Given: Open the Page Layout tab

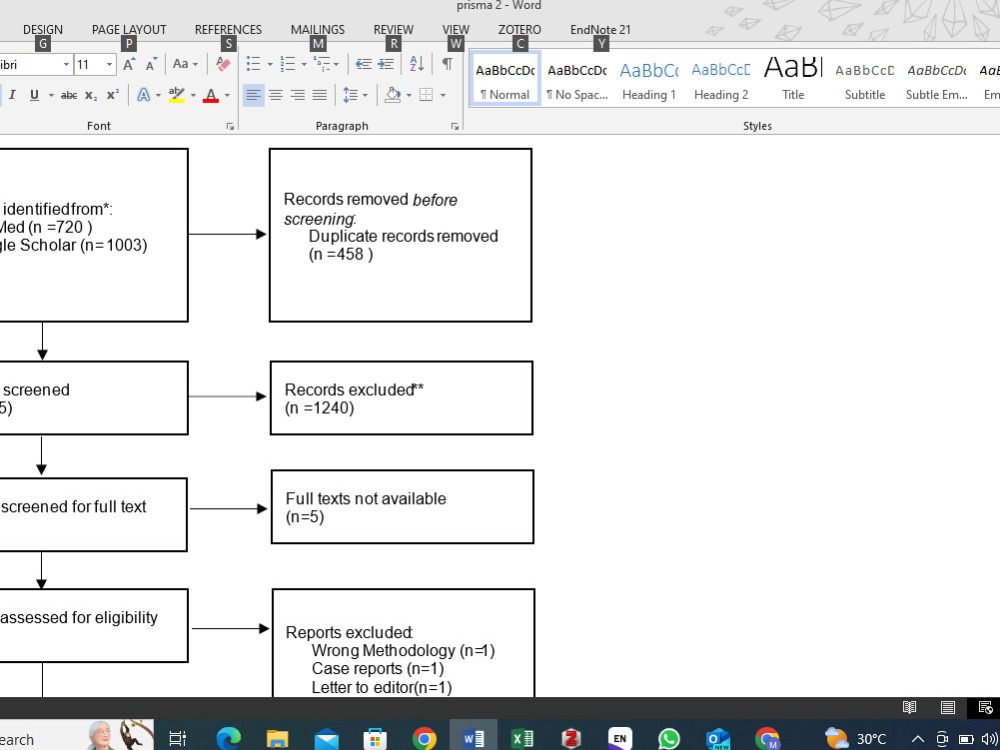Looking at the screenshot, I should (129, 29).
